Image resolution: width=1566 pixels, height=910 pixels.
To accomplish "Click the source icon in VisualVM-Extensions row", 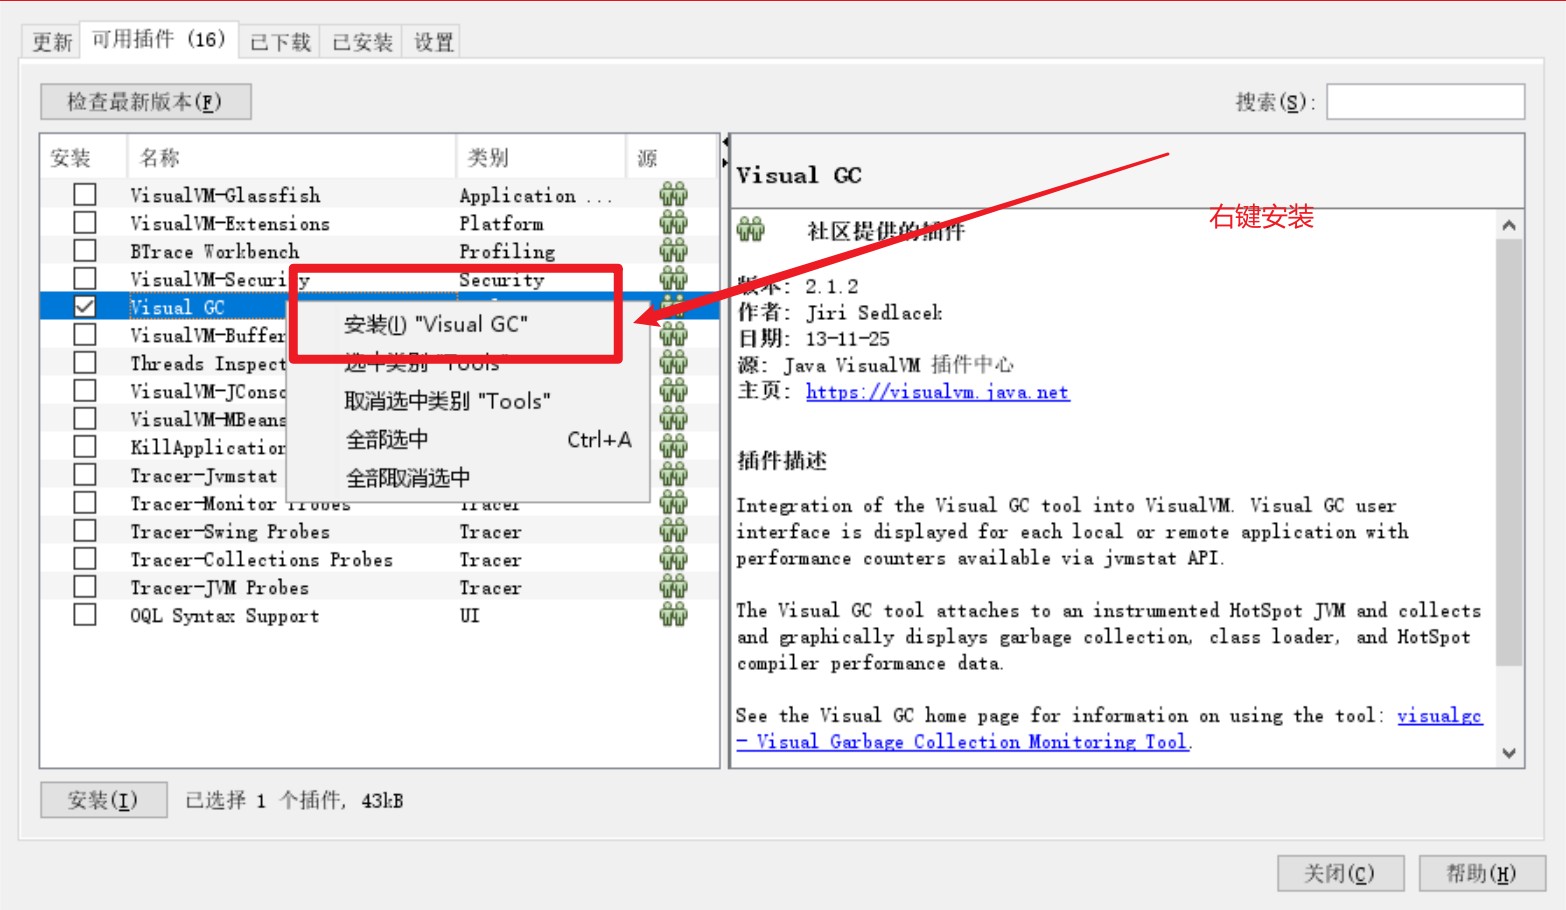I will (674, 223).
